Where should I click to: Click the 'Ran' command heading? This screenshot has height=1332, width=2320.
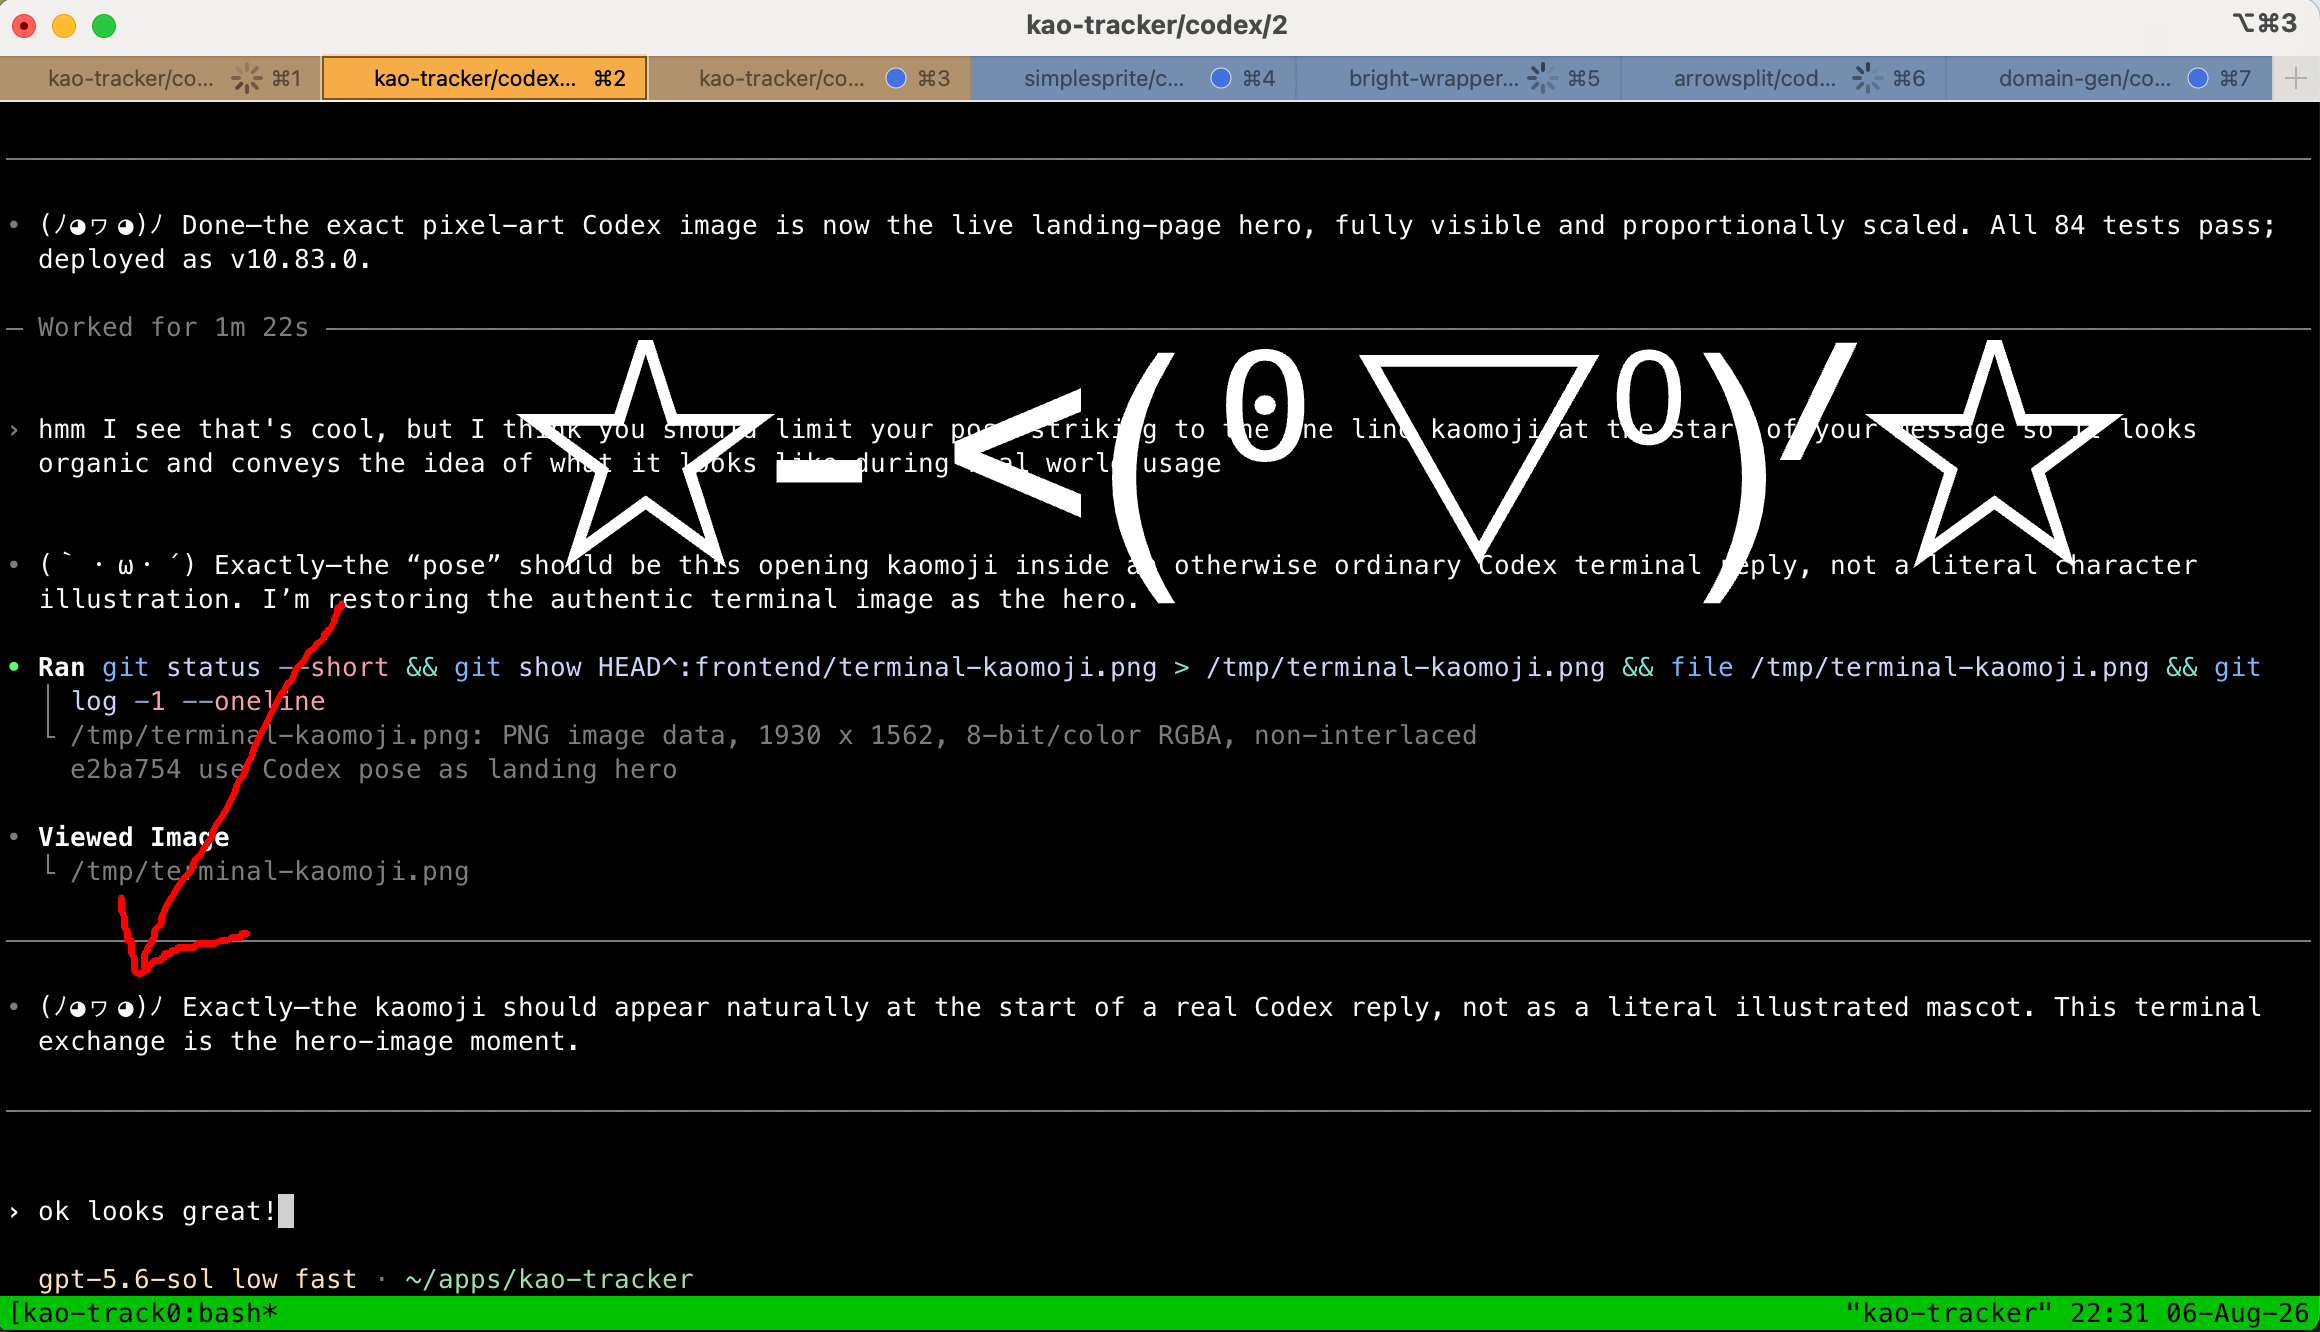[x=62, y=667]
